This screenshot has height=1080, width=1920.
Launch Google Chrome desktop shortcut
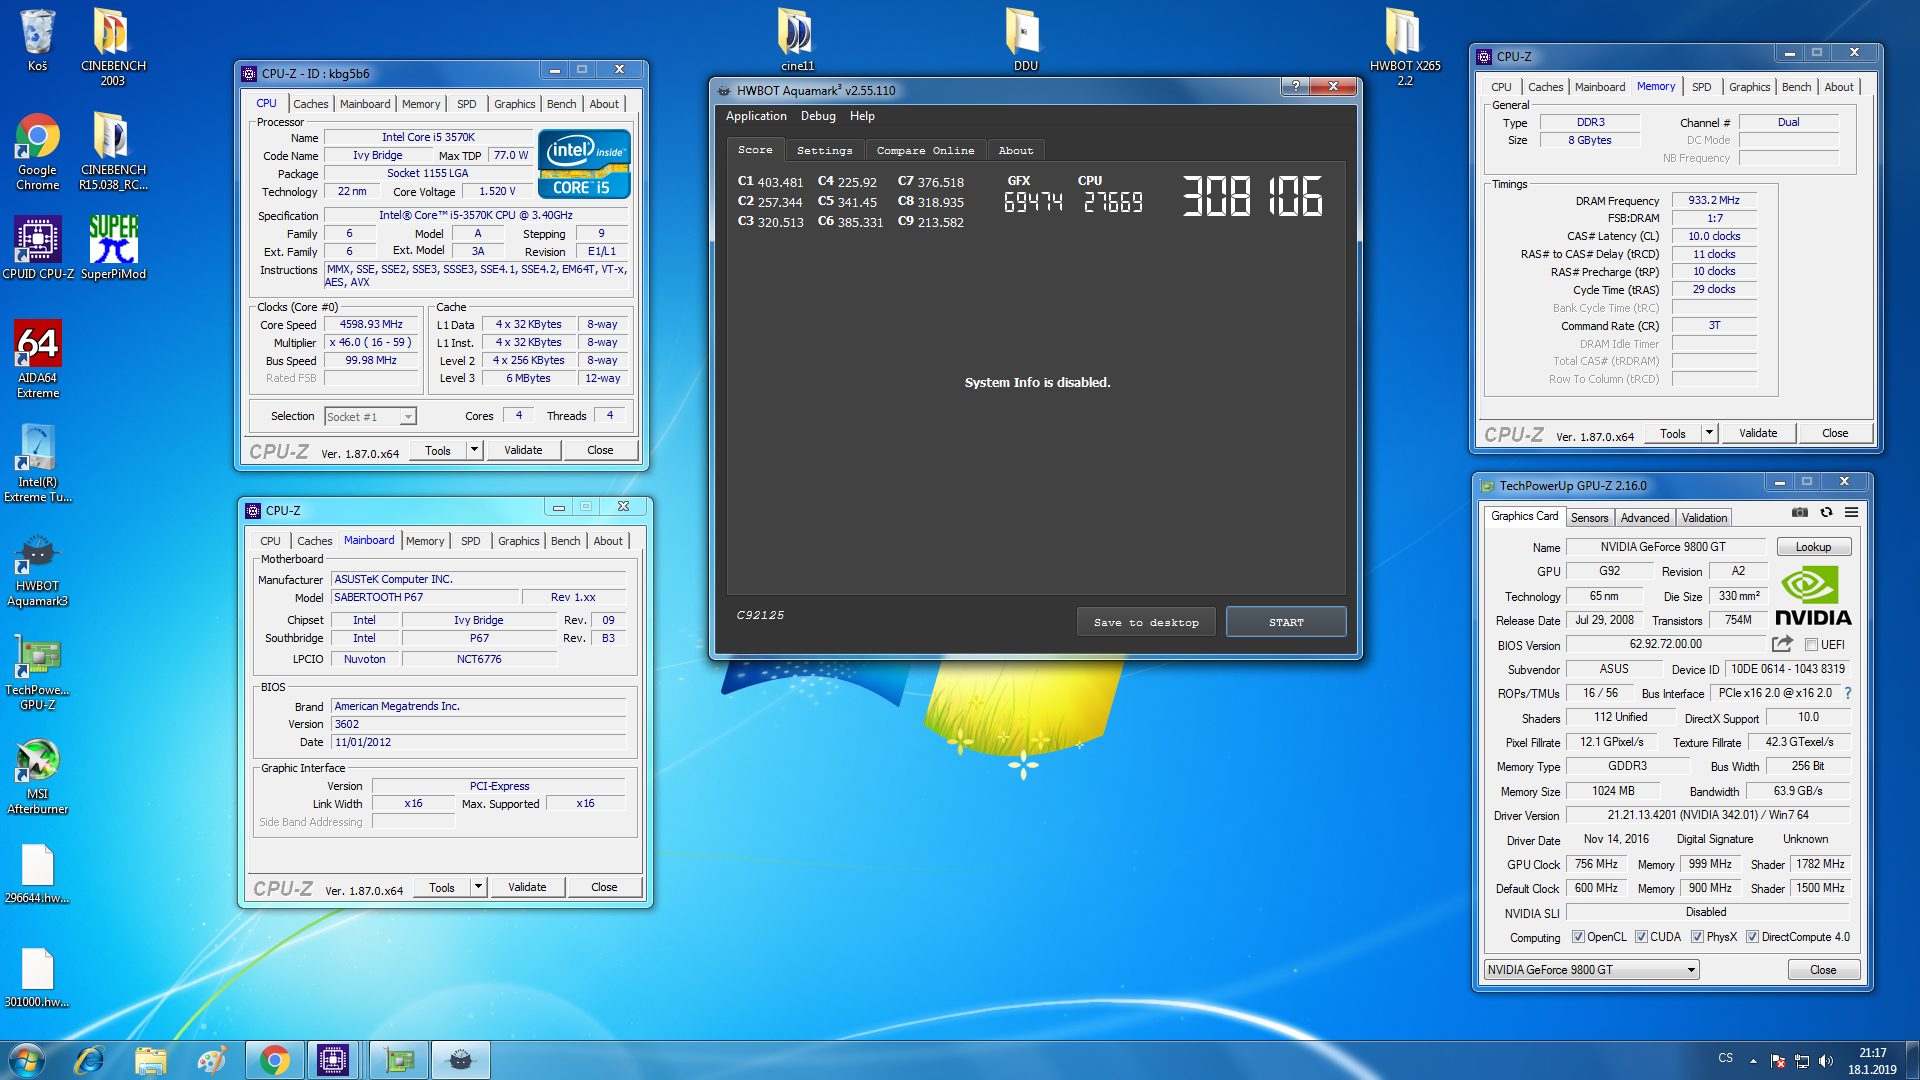click(x=37, y=151)
